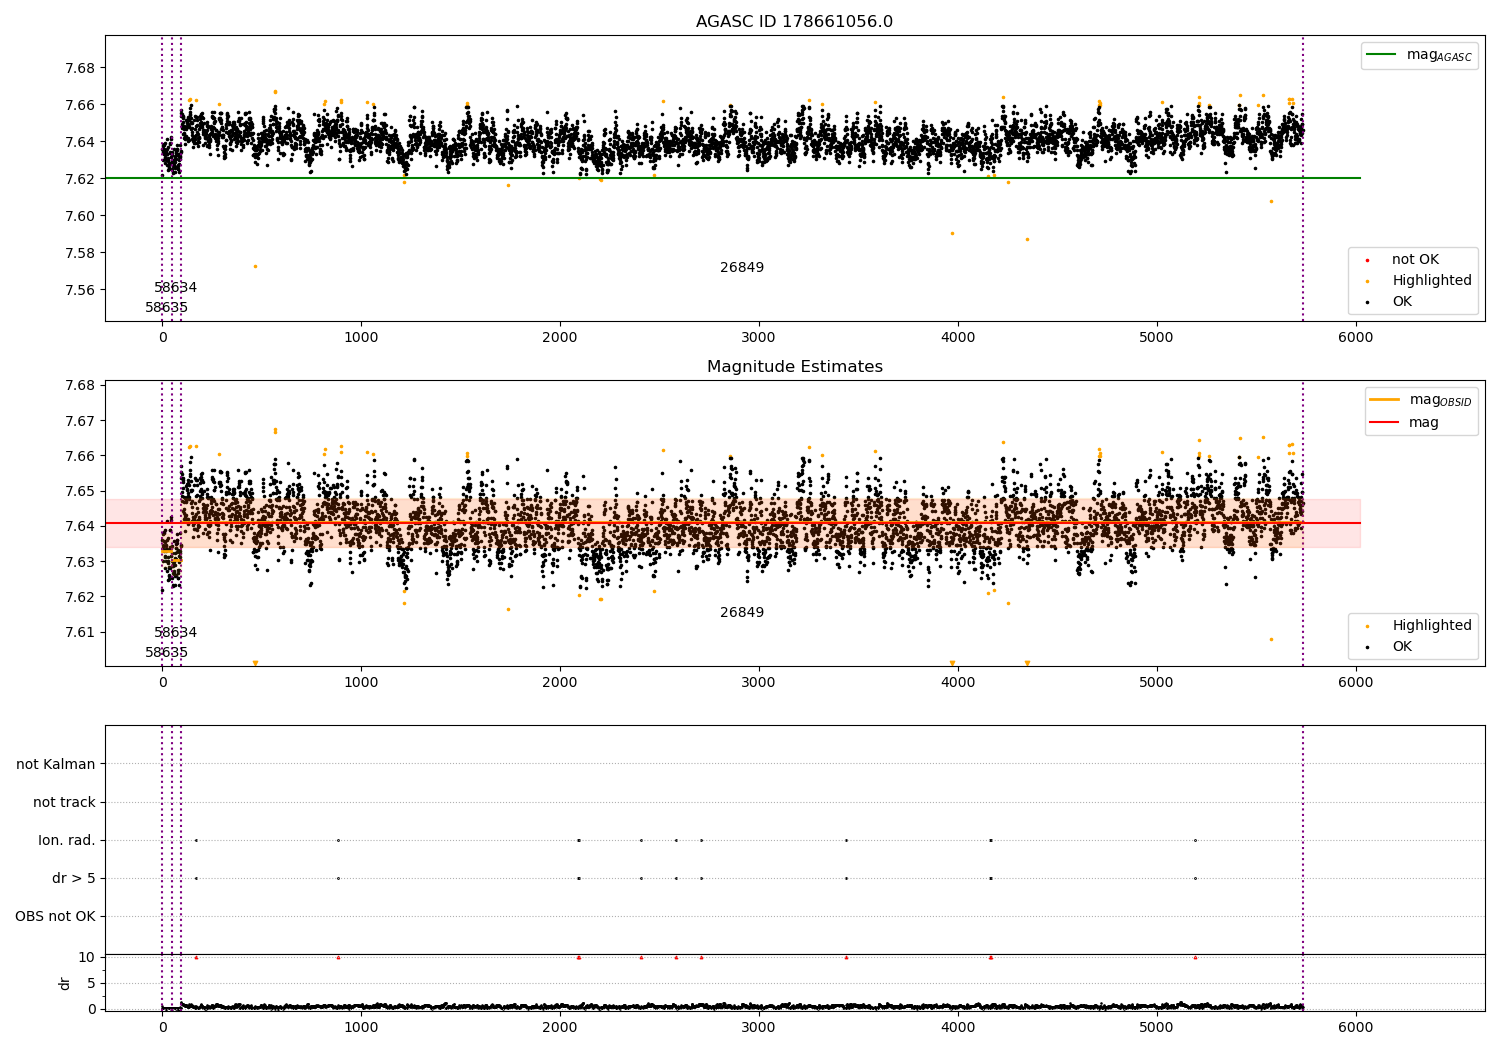Click the orange low marker near x=3970 in Magnitude Estimates
The width and height of the screenshot is (1500, 1050).
[952, 663]
